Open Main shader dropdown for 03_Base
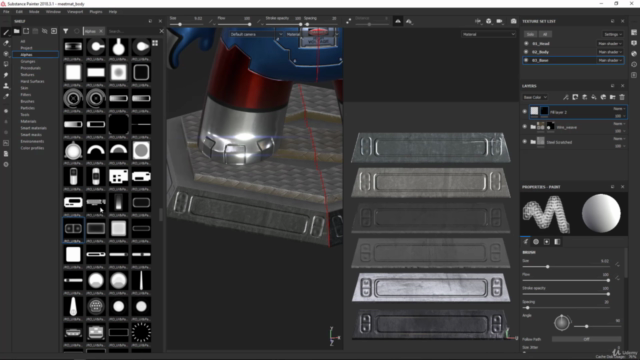Screen dimensions: 640x360 [x=610, y=60]
